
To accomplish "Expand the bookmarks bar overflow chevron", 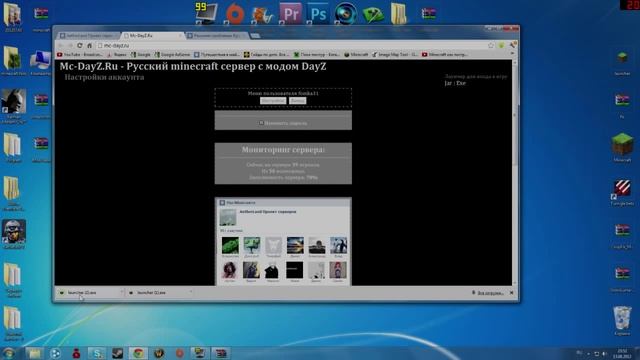I will point(512,54).
